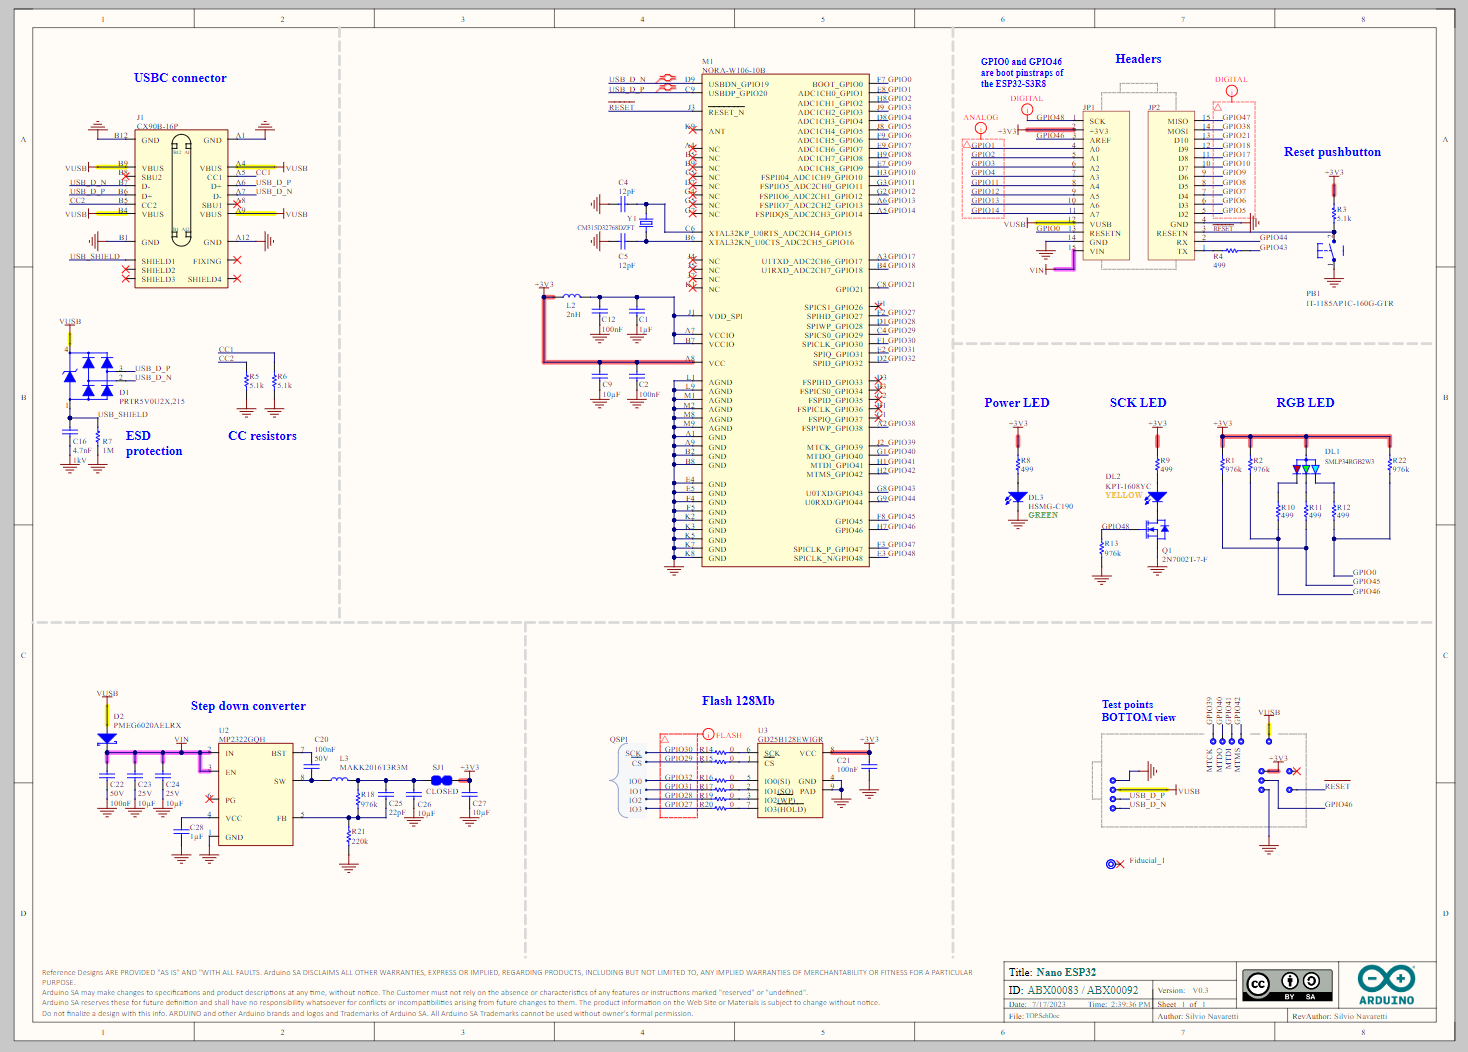Viewport: 1468px width, 1052px height.
Task: Click the 'Time: 2:39:36 PM' field
Action: pos(1119,1004)
